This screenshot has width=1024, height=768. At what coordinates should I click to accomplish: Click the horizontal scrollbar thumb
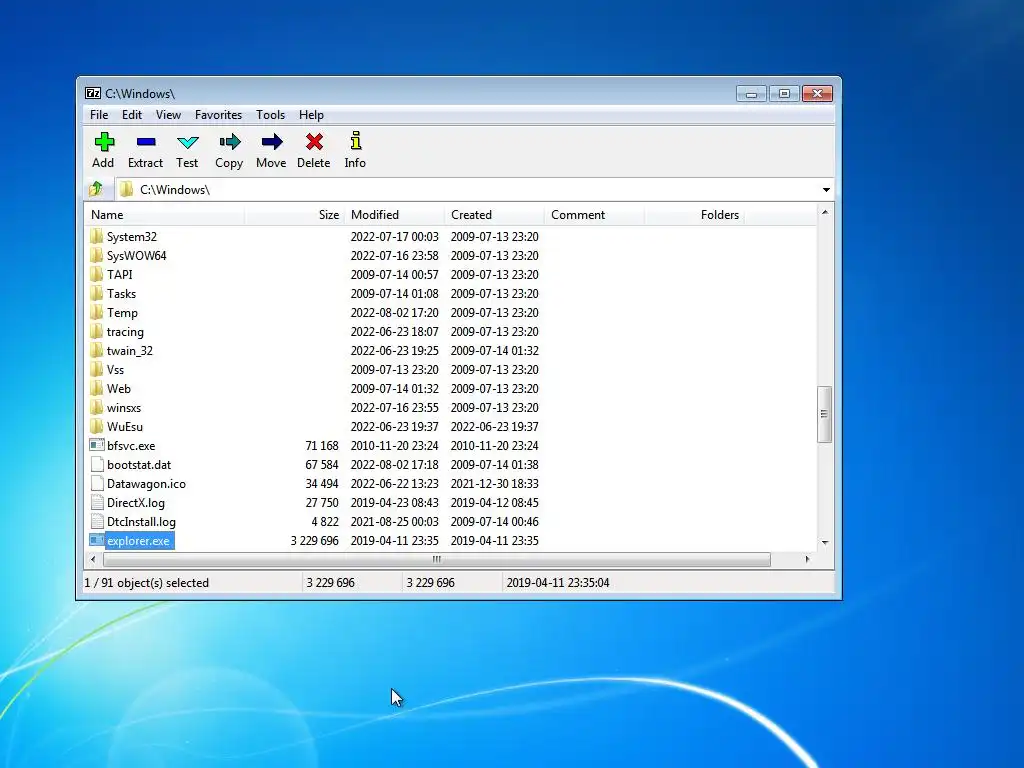click(x=437, y=560)
